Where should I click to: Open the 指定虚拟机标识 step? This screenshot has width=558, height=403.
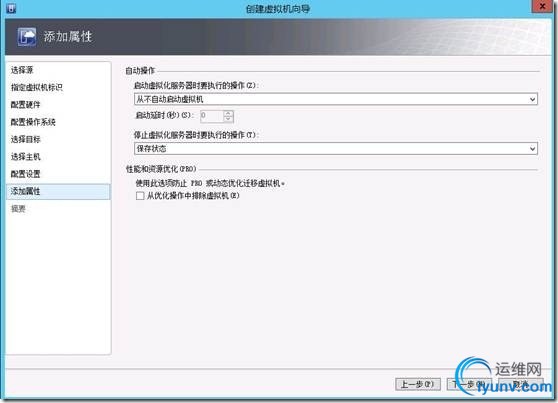click(37, 87)
